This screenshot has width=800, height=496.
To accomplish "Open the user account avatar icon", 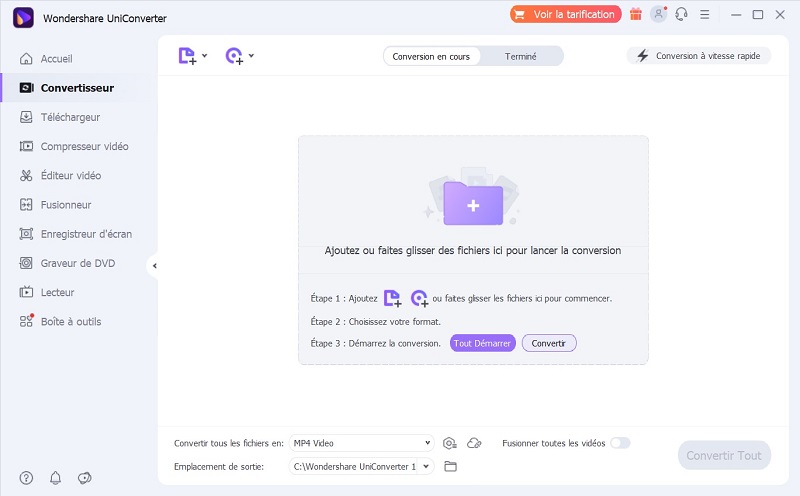I will (659, 14).
